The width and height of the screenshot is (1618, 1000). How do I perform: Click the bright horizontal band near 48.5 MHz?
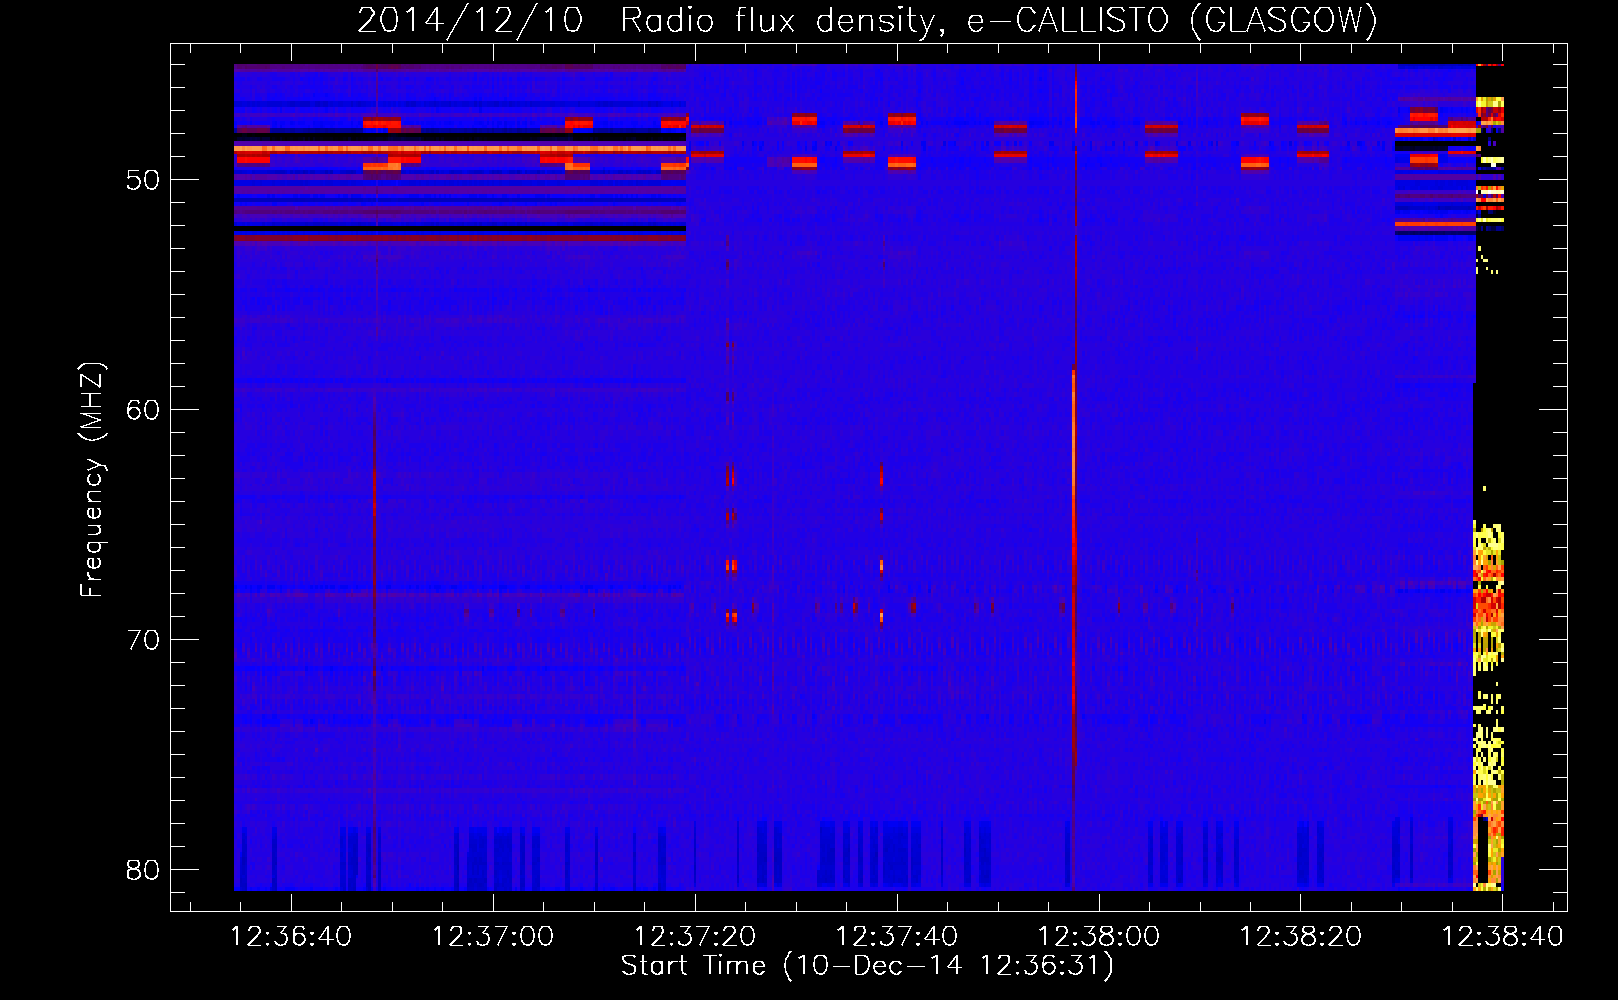point(460,148)
